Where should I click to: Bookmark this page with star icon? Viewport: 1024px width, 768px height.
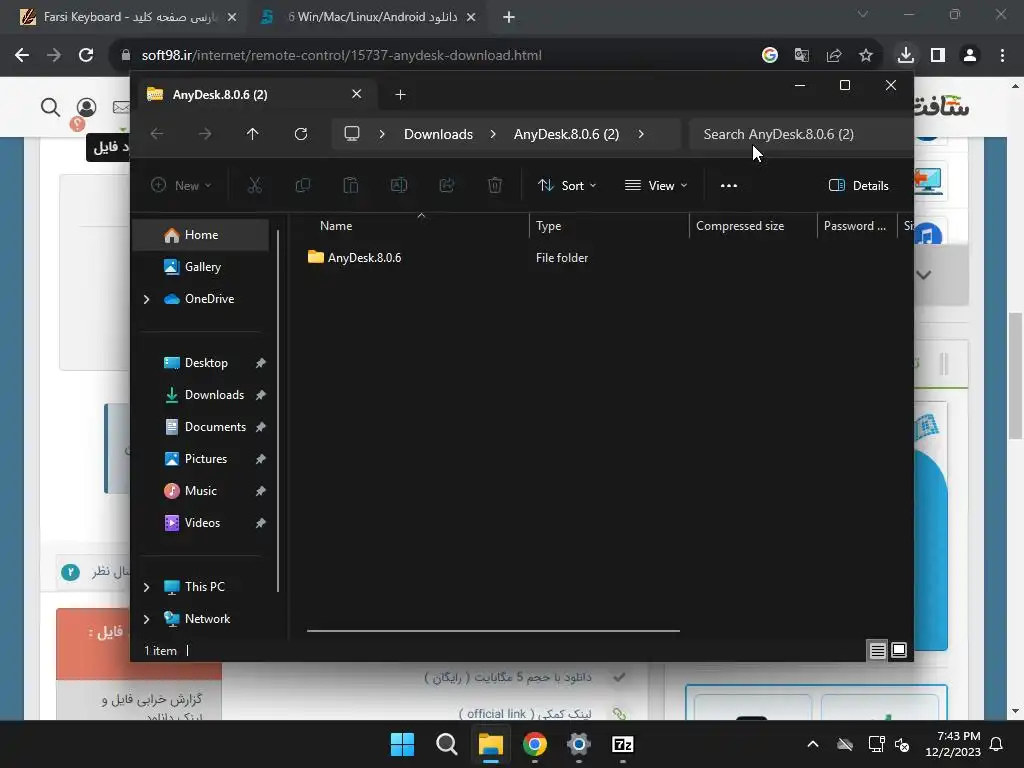866,55
